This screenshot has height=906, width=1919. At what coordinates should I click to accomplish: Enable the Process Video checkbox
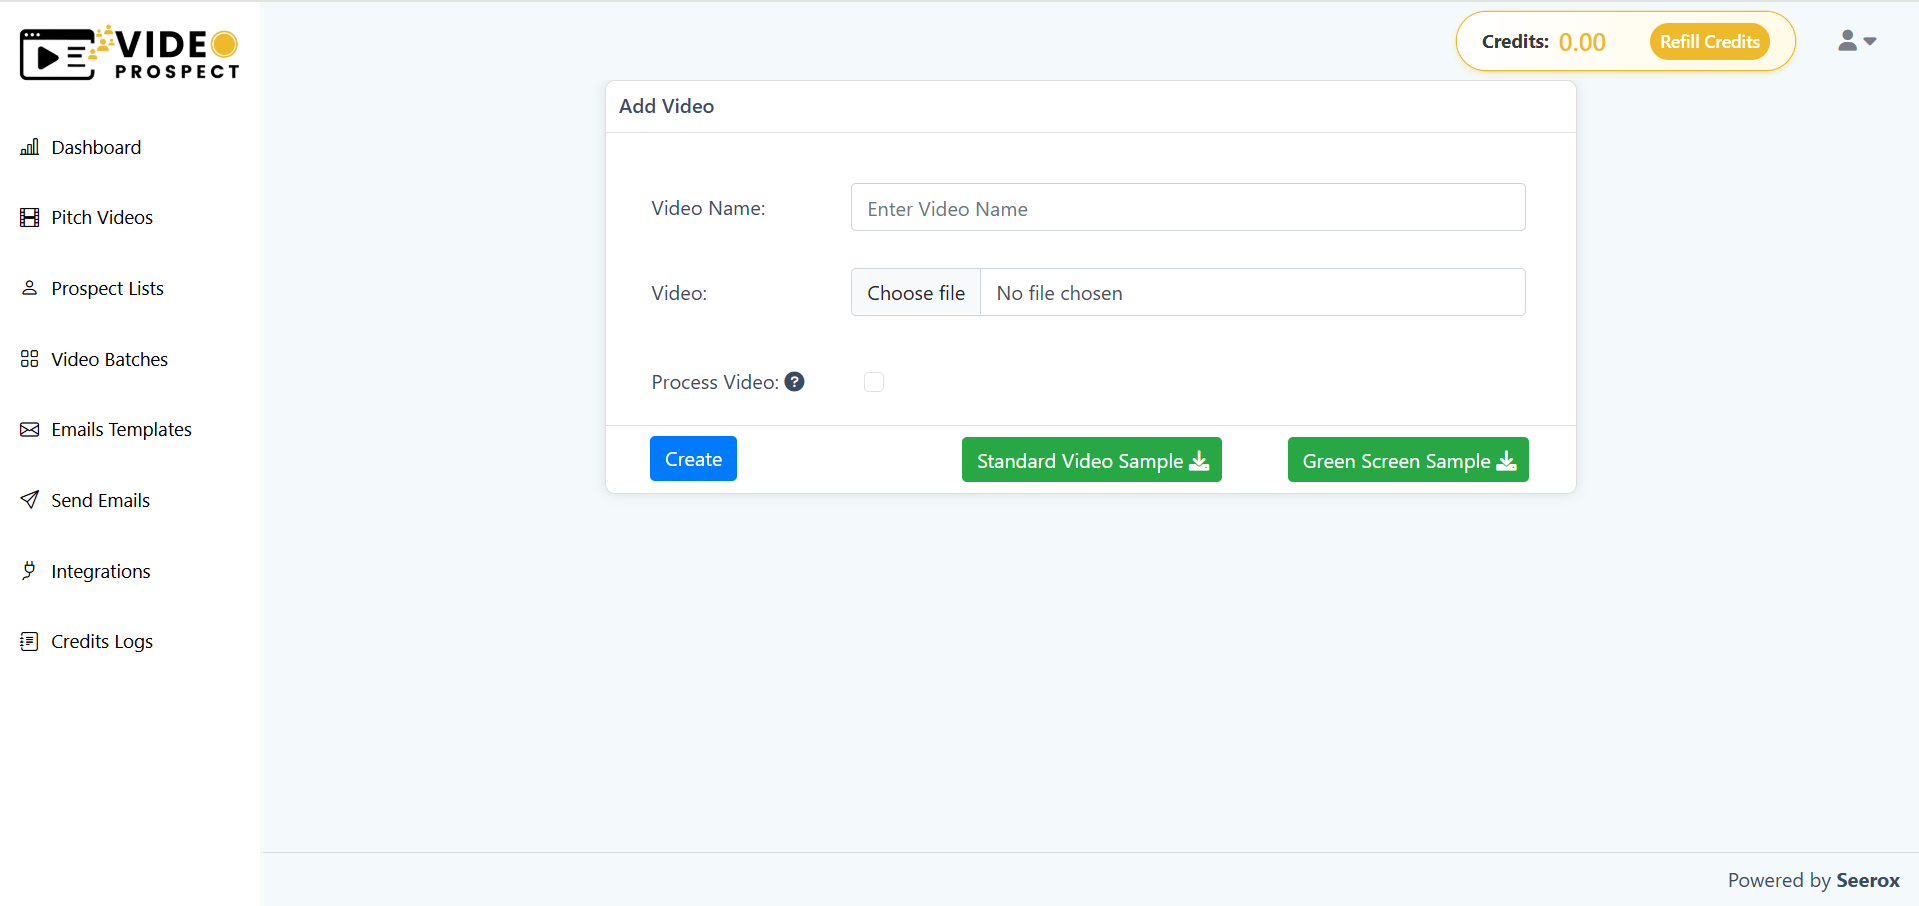click(874, 382)
